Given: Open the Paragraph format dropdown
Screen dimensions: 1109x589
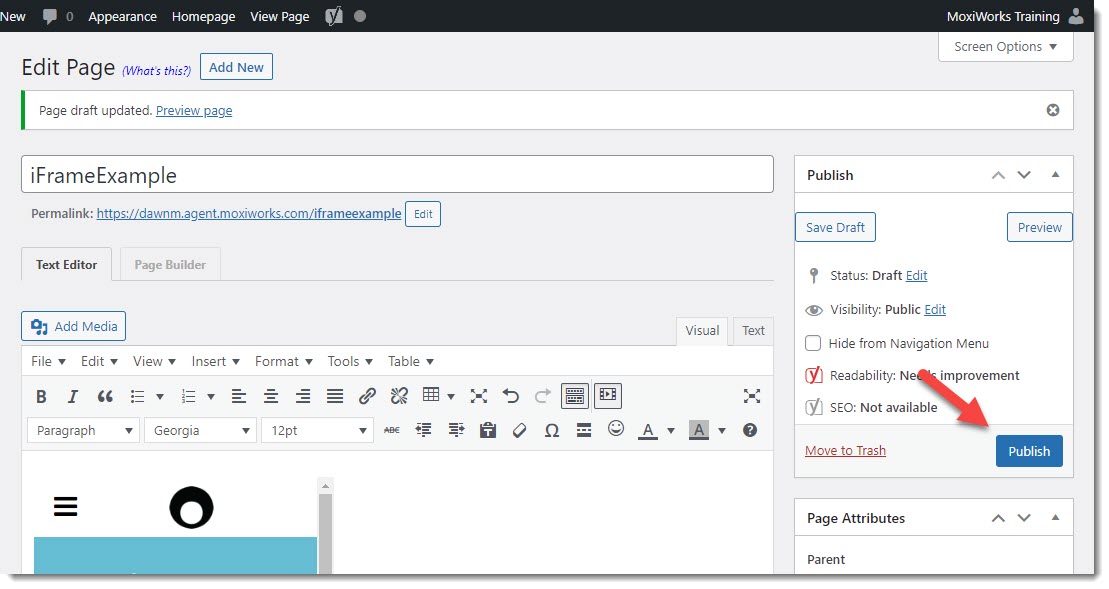Looking at the screenshot, I should click(86, 430).
